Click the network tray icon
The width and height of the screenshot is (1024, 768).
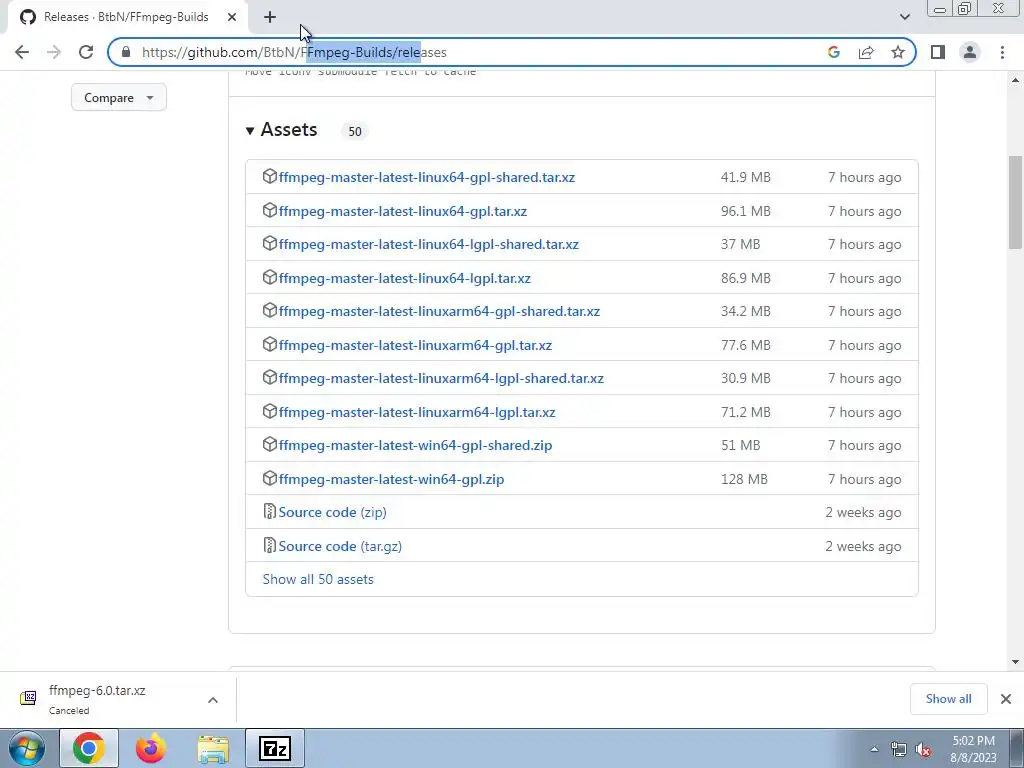899,750
